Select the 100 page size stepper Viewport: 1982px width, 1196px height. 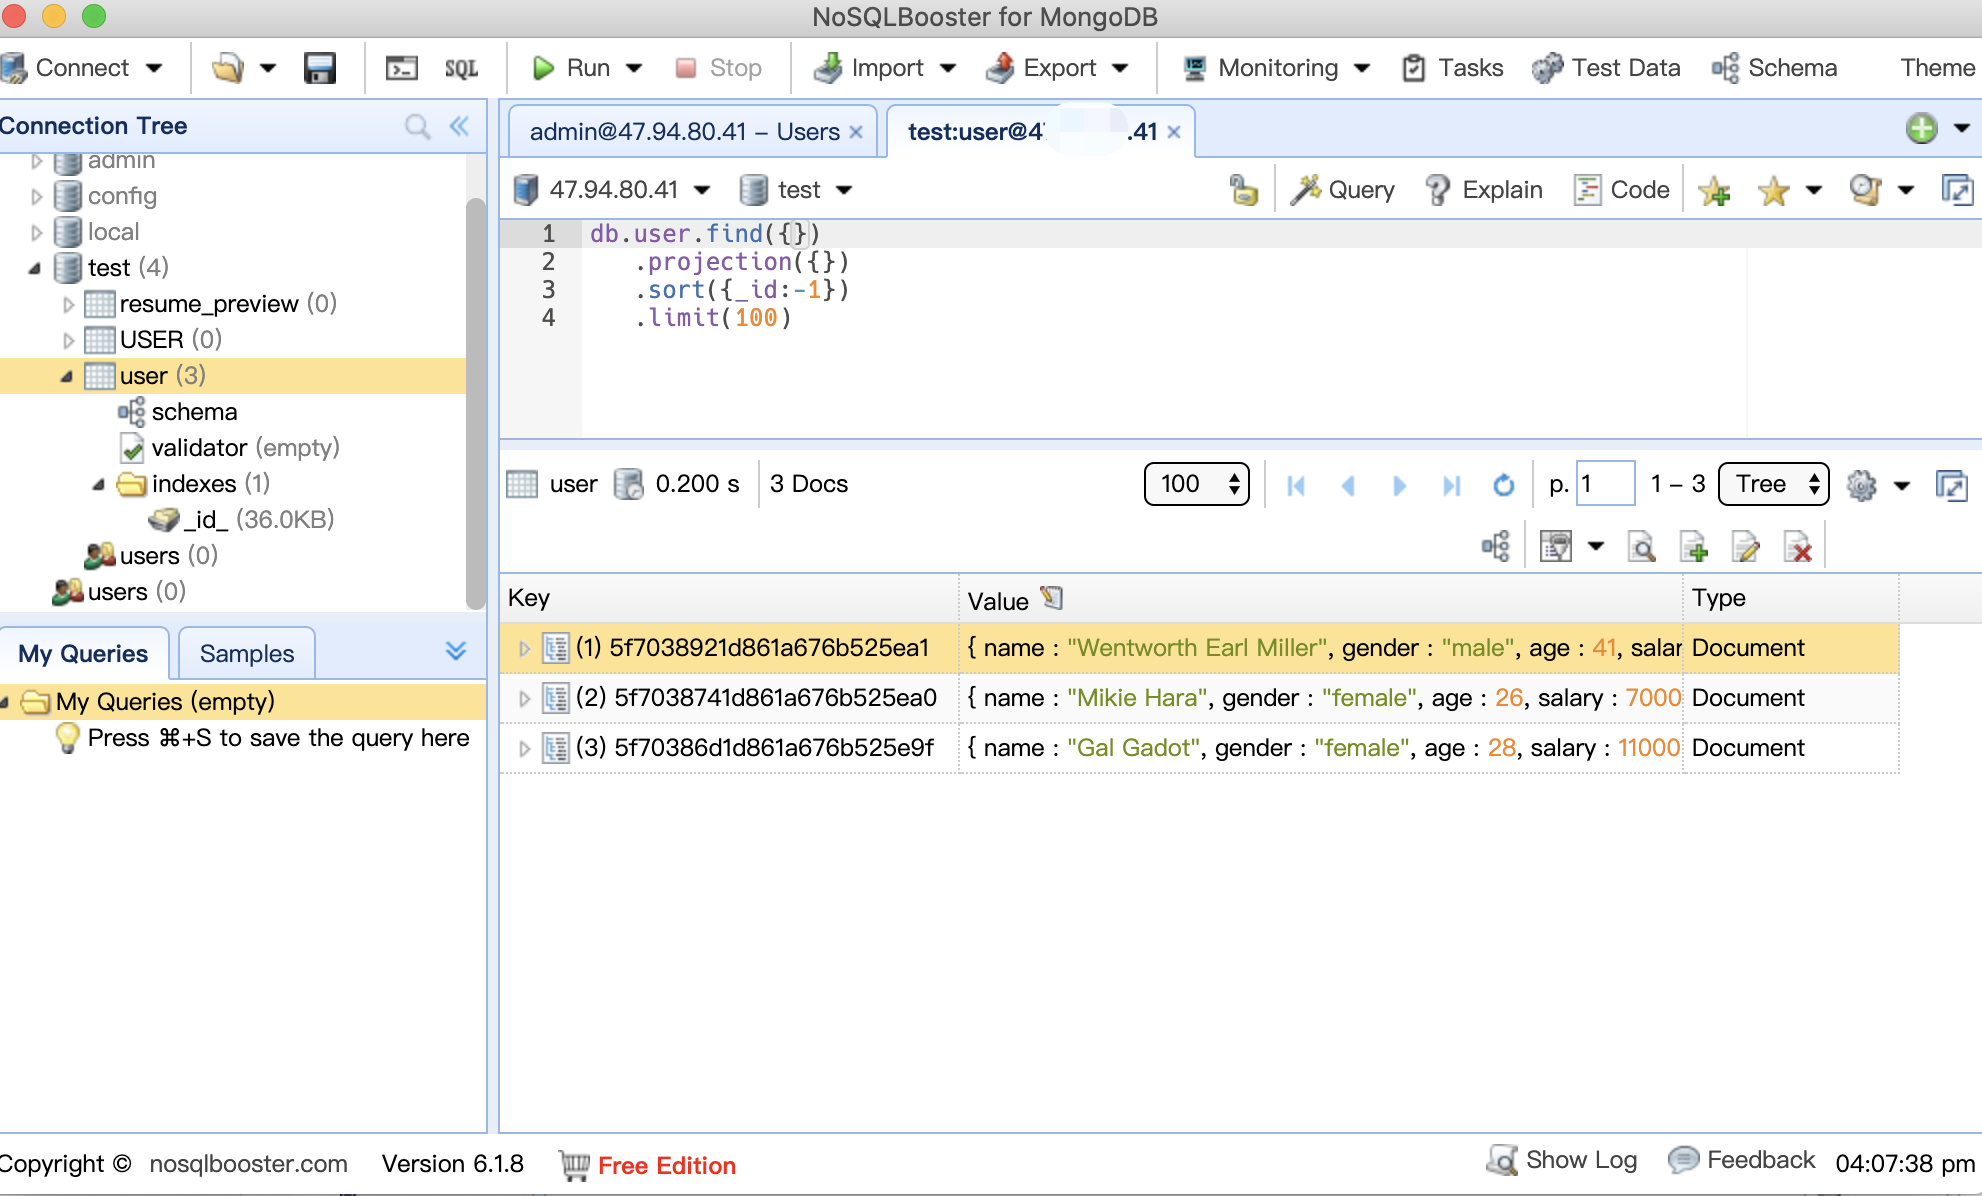click(1197, 484)
